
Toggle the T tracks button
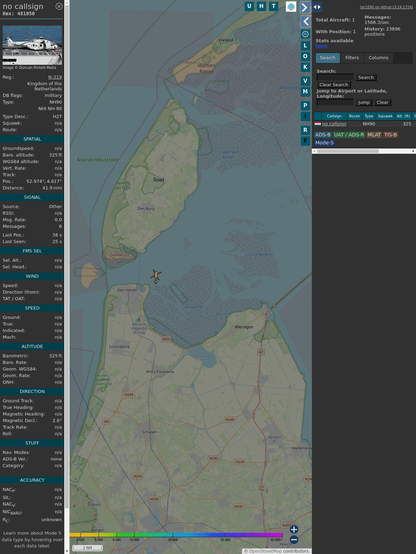pyautogui.click(x=274, y=6)
